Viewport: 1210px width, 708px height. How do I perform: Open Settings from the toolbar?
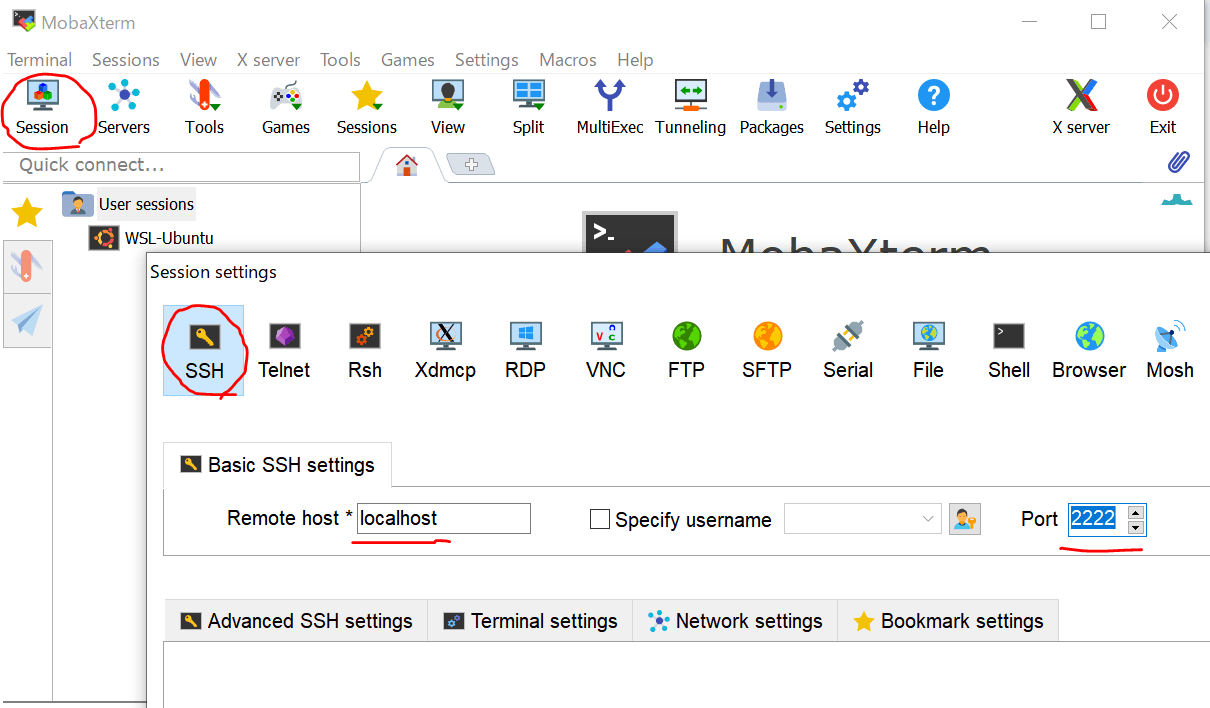pyautogui.click(x=853, y=108)
